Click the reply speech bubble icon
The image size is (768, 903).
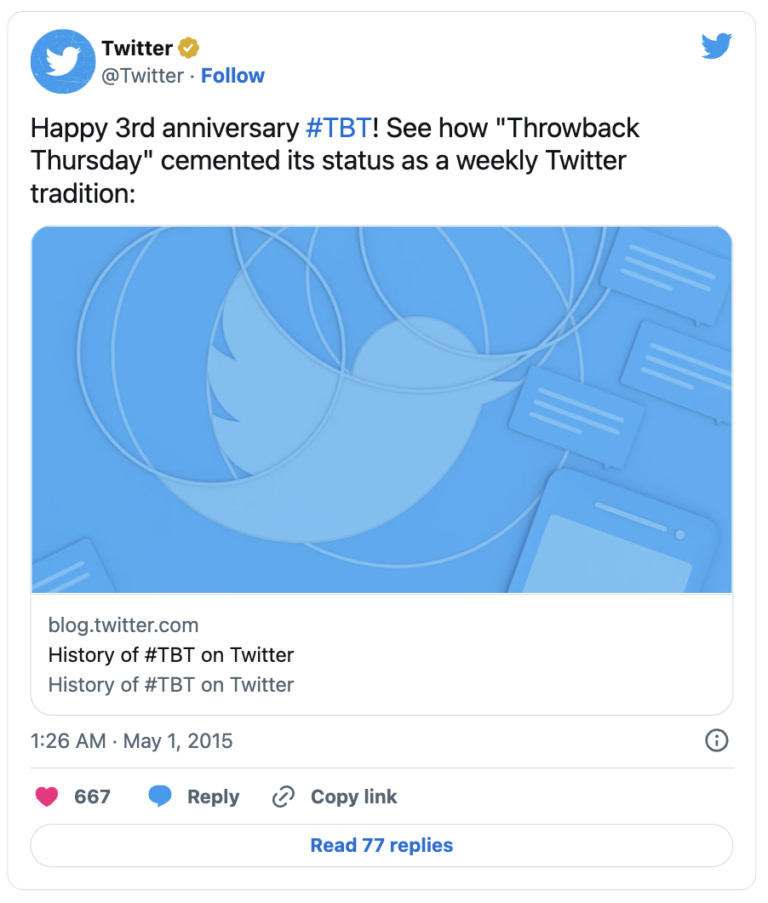coord(160,797)
